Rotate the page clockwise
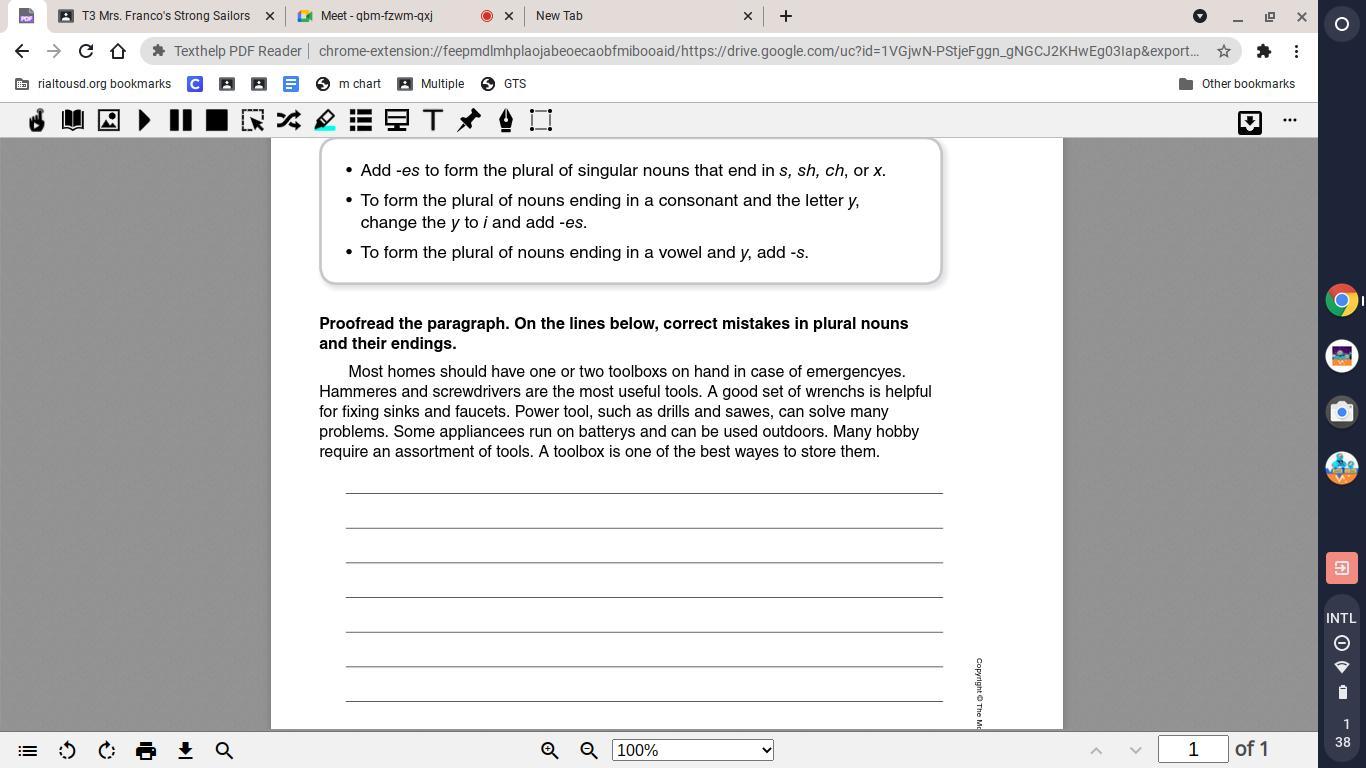1366x768 pixels. (x=107, y=750)
